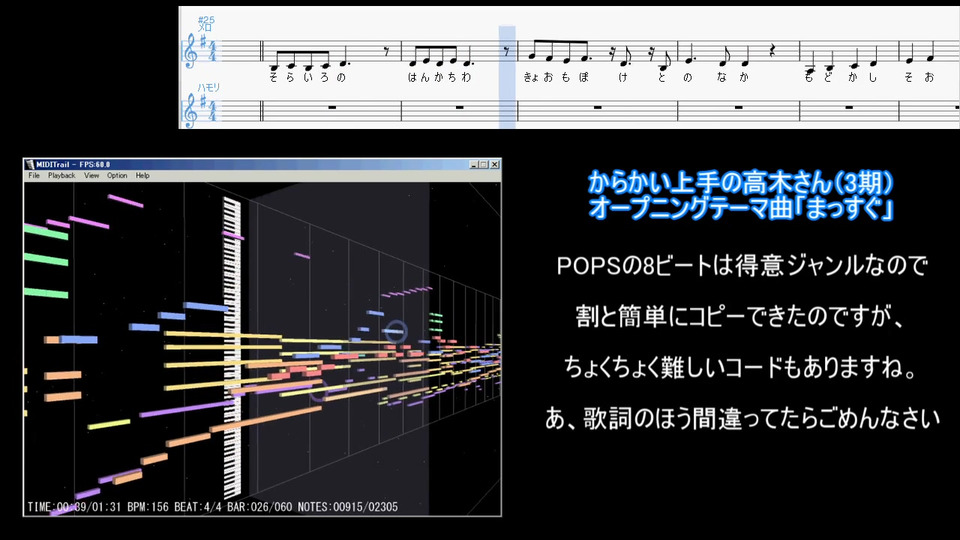Open the View menu

[91, 176]
